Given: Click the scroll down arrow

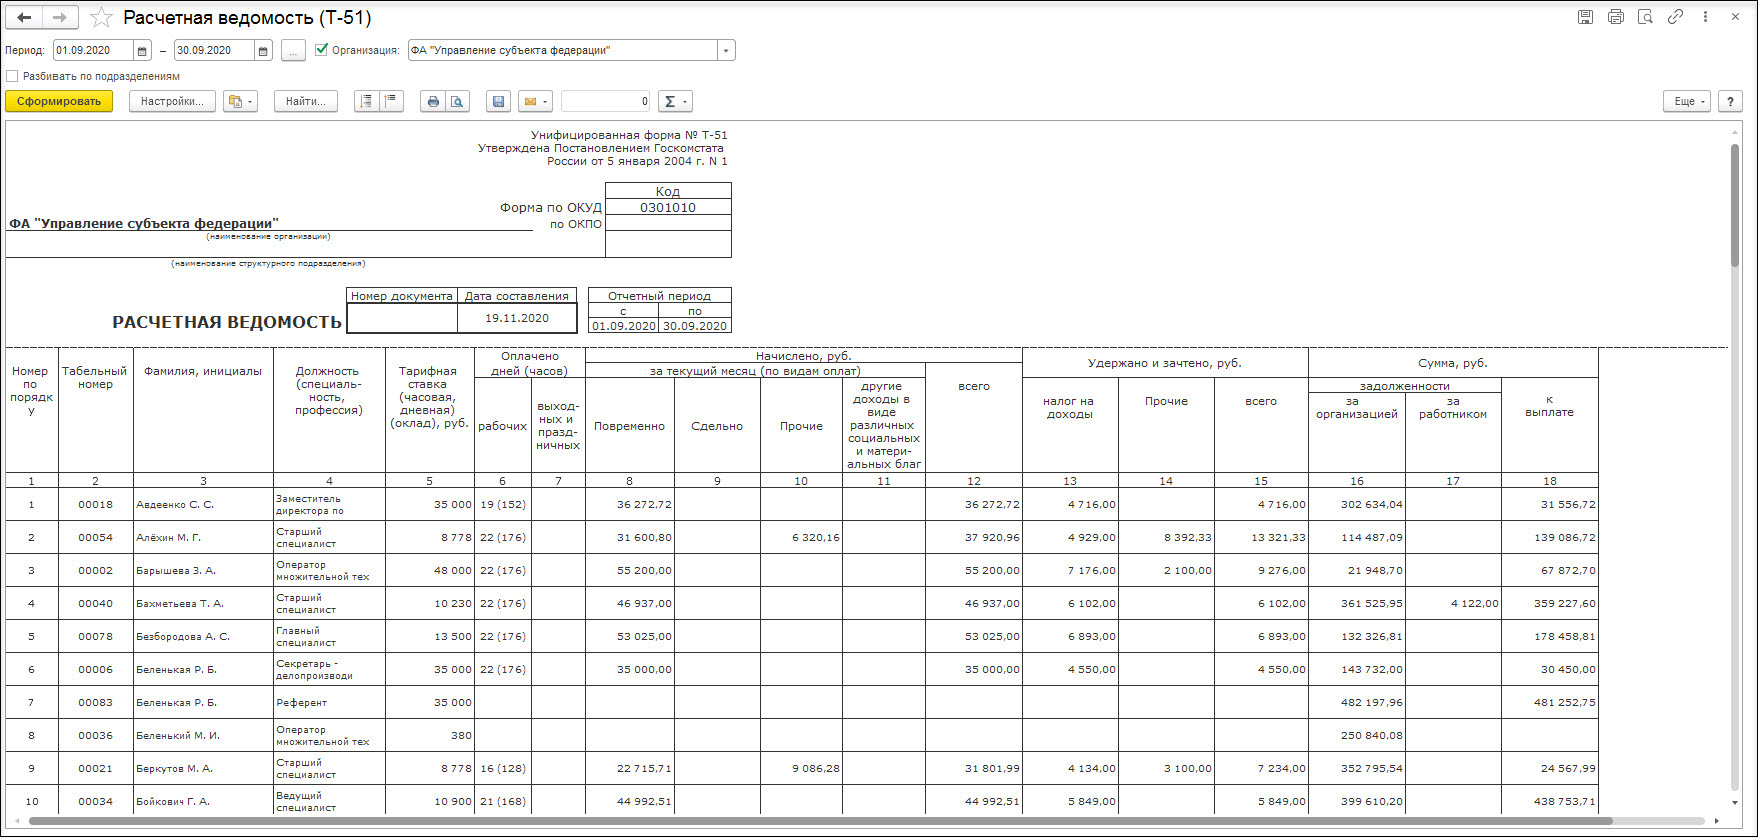Looking at the screenshot, I should [x=1735, y=802].
